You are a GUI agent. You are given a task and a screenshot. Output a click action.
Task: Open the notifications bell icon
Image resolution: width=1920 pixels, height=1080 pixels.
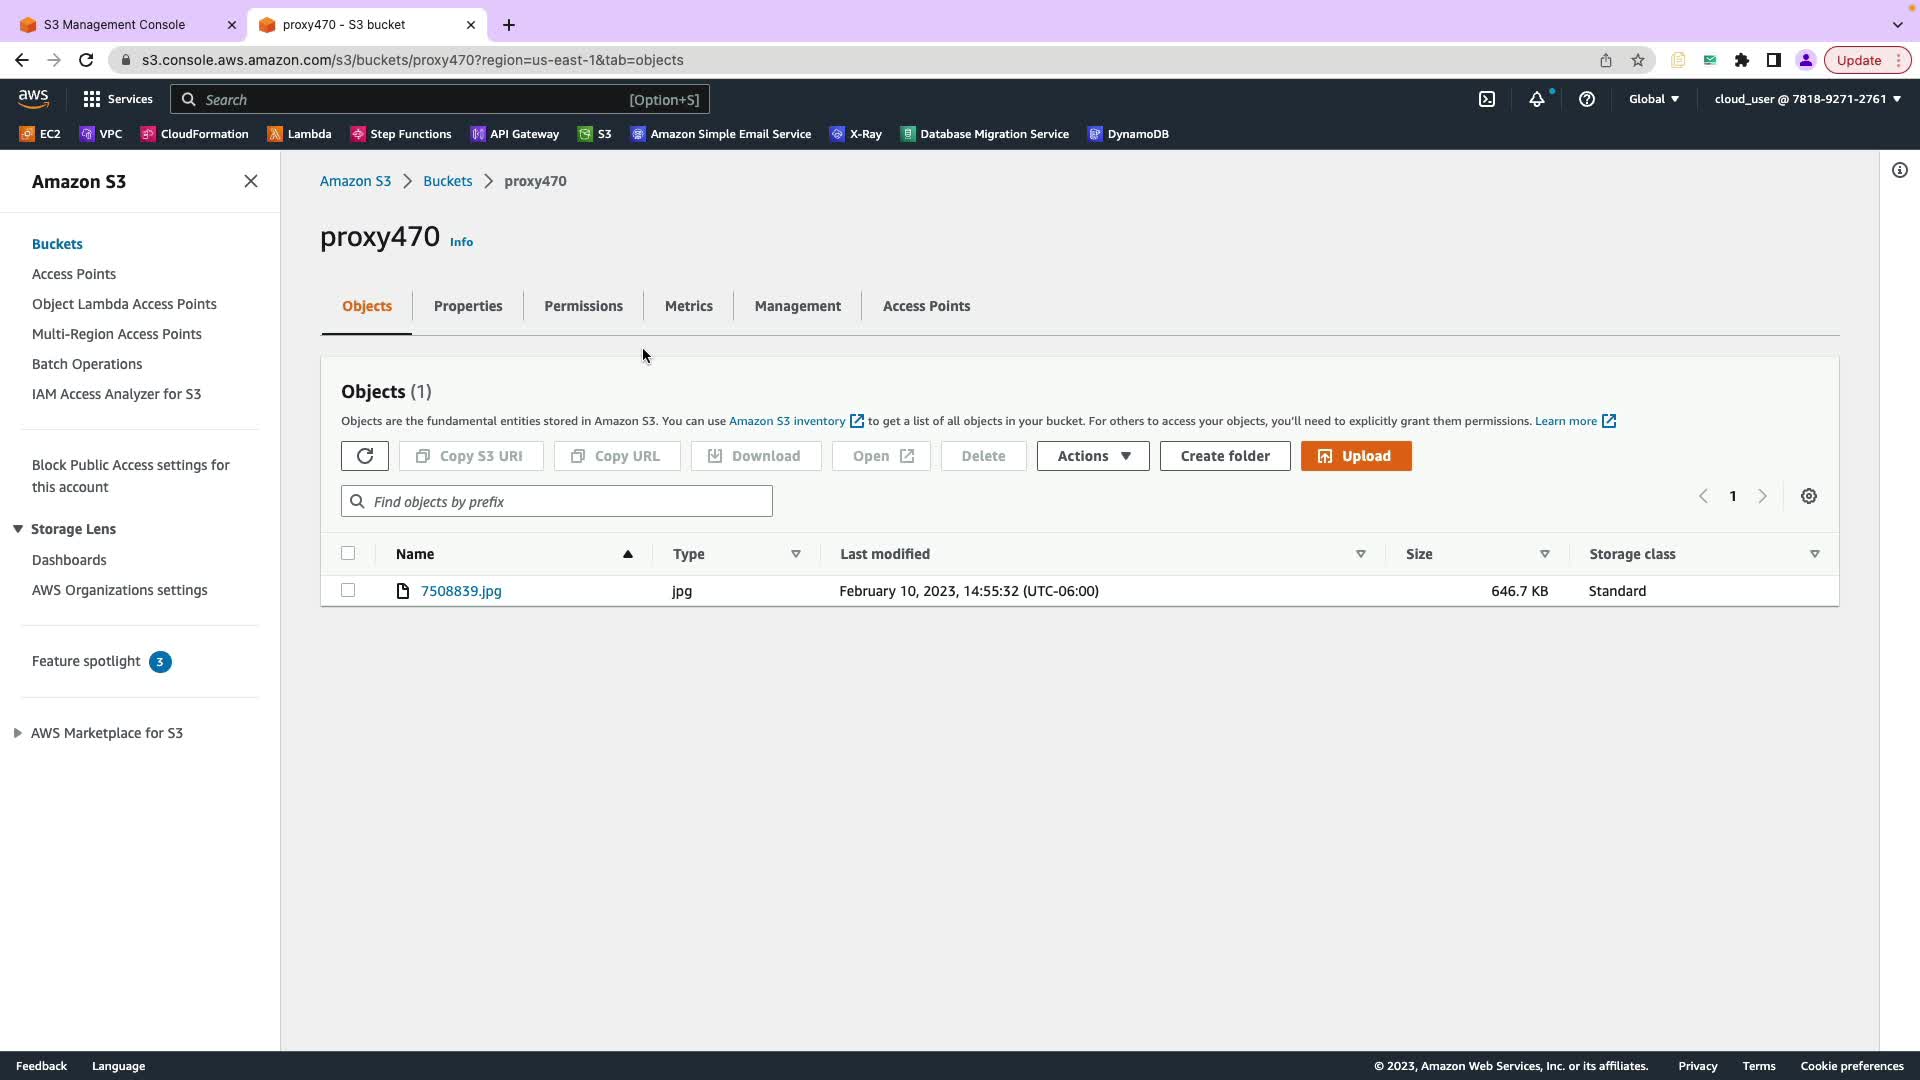click(x=1536, y=99)
